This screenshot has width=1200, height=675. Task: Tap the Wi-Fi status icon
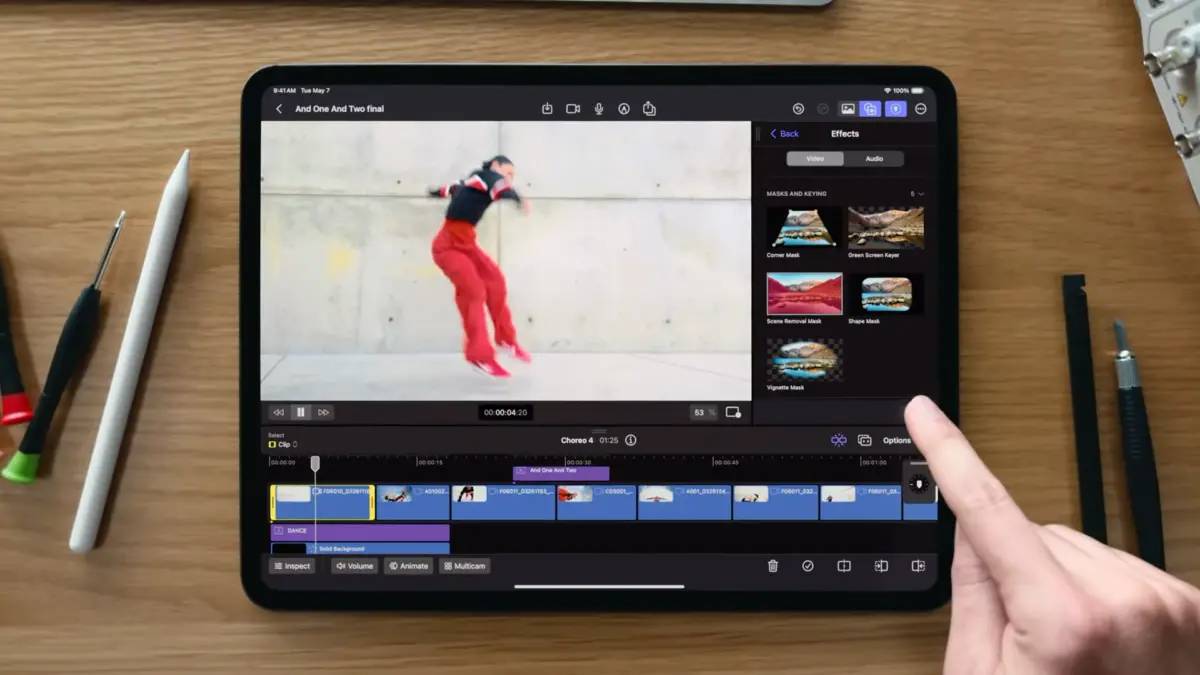click(887, 91)
